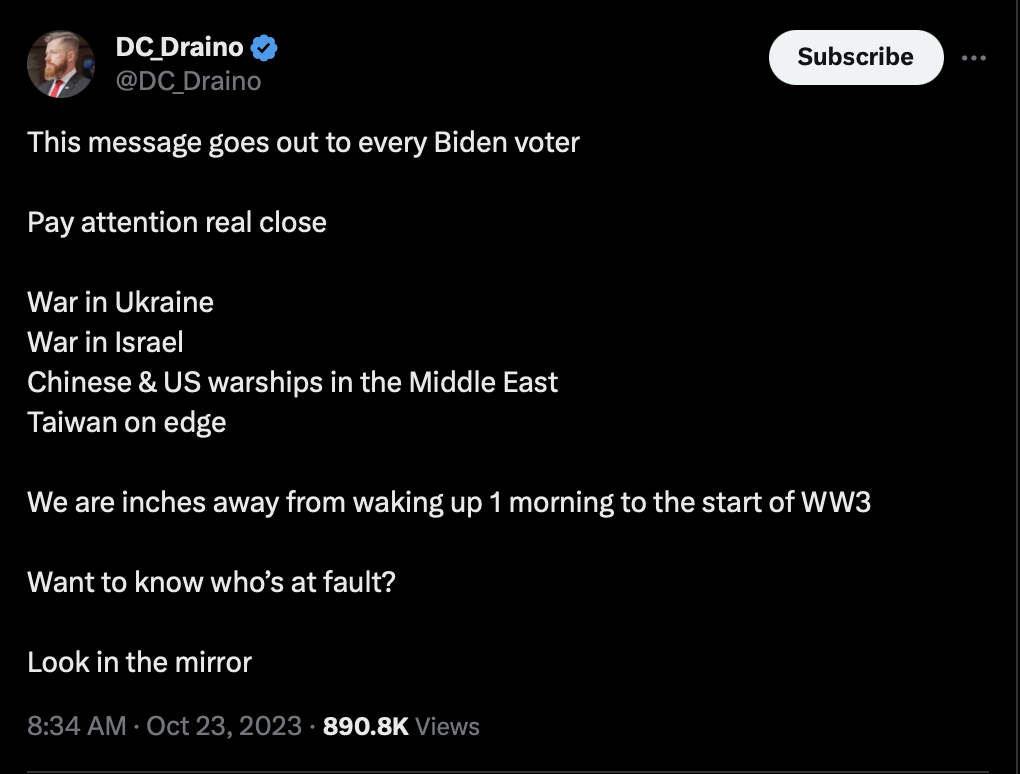This screenshot has width=1020, height=774.
Task: Click the blue verified checkmark badge
Action: (x=264, y=47)
